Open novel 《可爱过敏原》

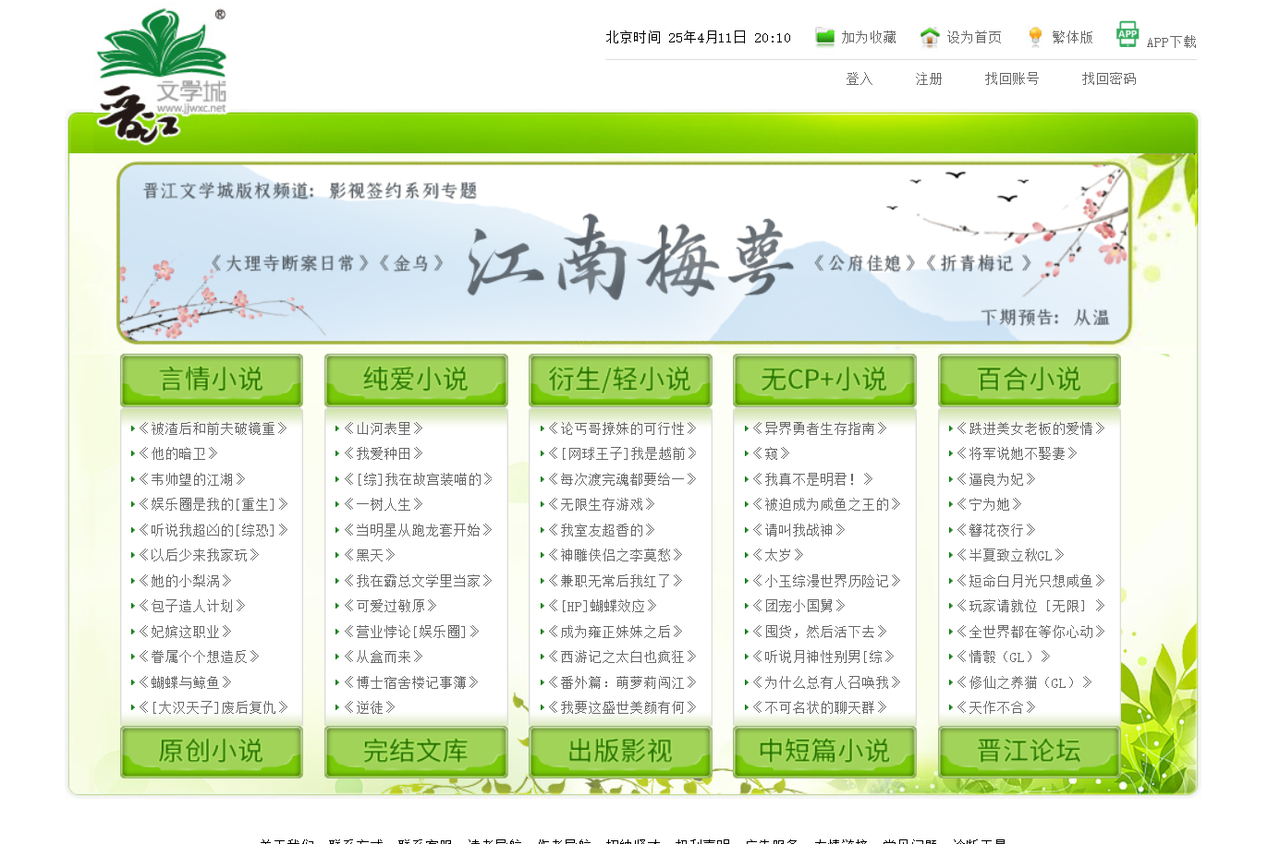(390, 606)
